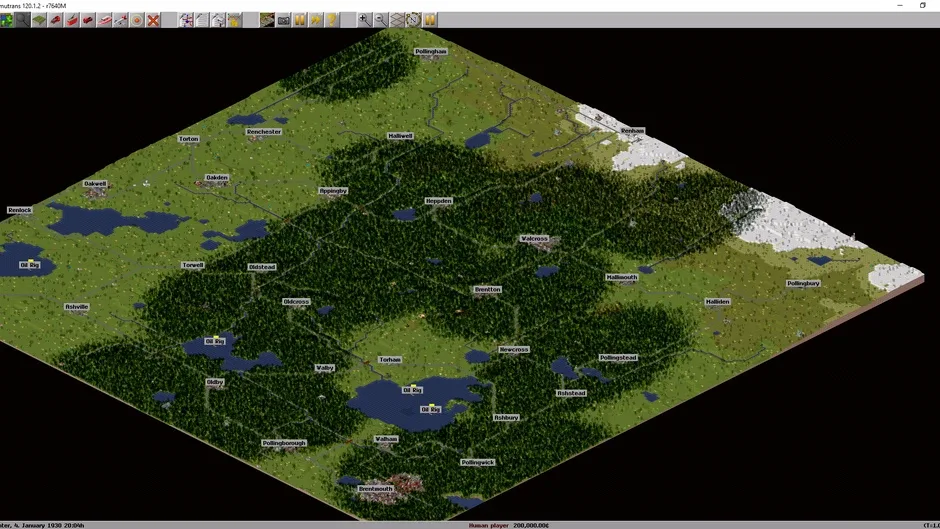Viewport: 940px width, 529px height.
Task: Open the line management window
Action: pos(186,20)
